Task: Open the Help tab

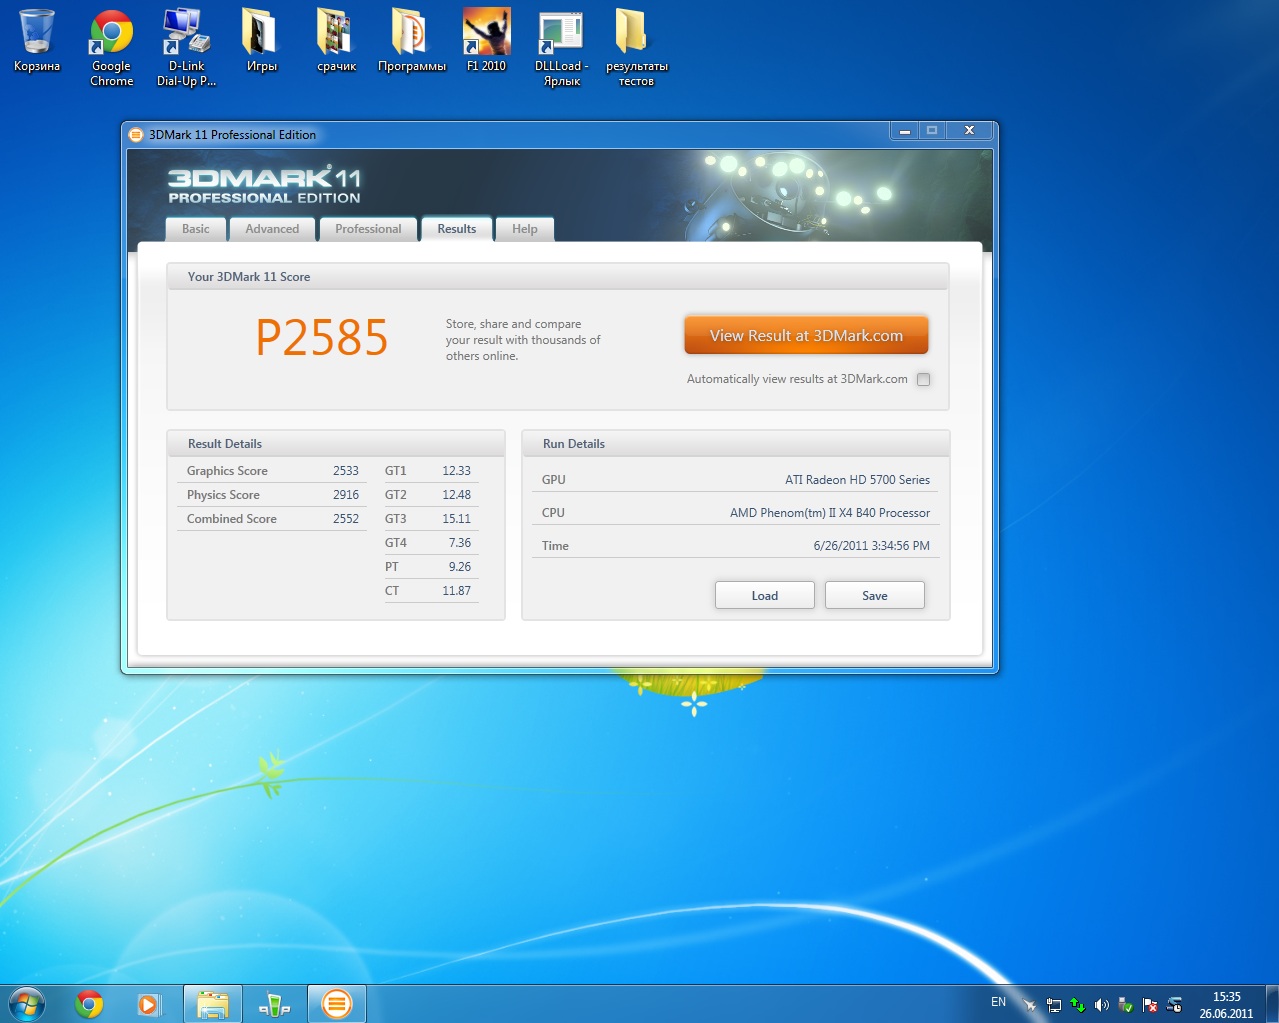Action: pos(525,229)
